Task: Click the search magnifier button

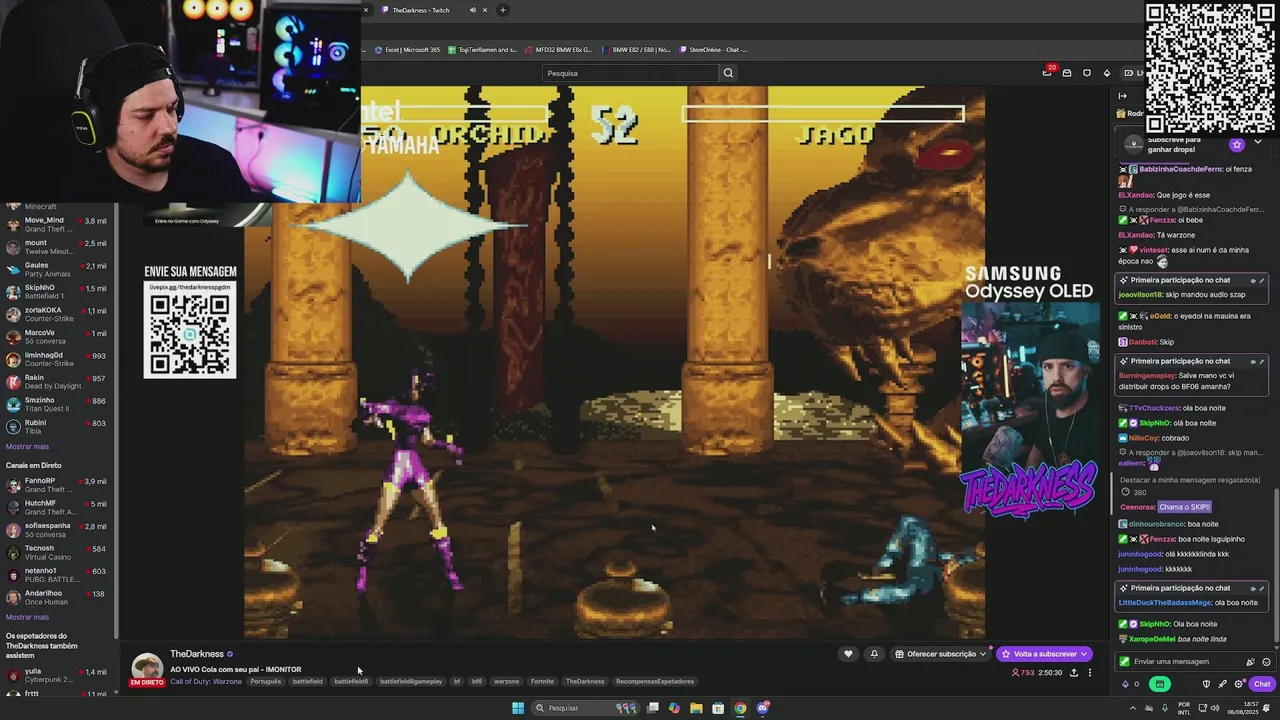Action: pos(728,73)
